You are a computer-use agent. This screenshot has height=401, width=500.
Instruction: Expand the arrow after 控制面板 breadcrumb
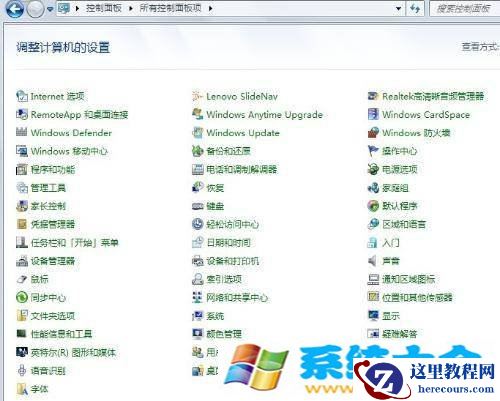(131, 8)
